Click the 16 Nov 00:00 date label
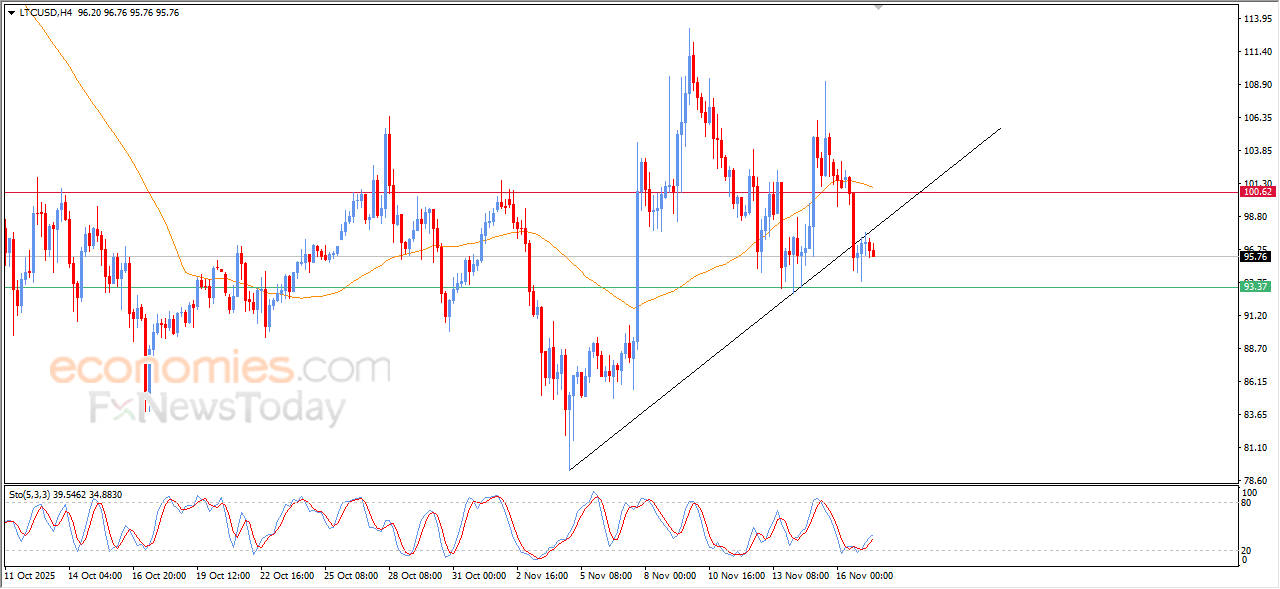1280x589 pixels. (x=863, y=576)
